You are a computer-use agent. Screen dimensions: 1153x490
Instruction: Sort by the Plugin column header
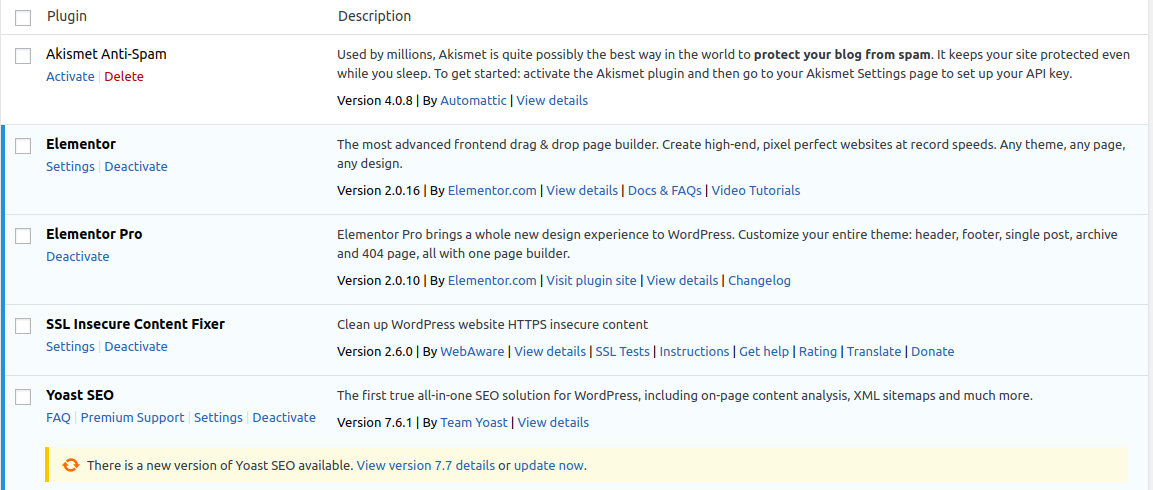click(66, 17)
